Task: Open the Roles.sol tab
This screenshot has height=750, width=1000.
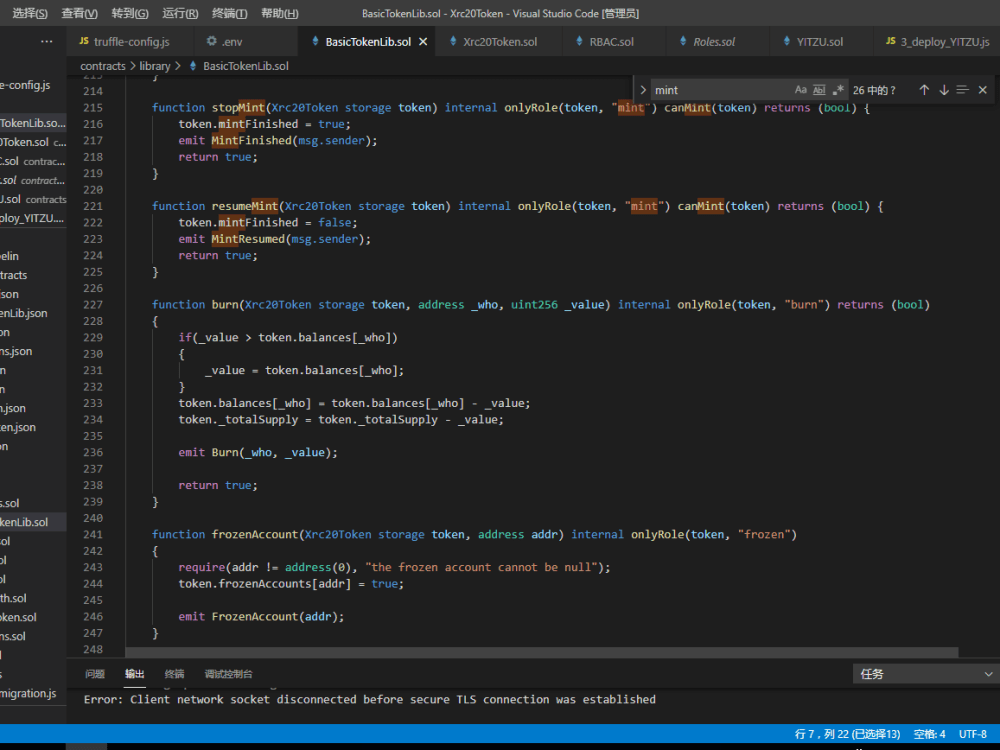Action: [x=714, y=41]
